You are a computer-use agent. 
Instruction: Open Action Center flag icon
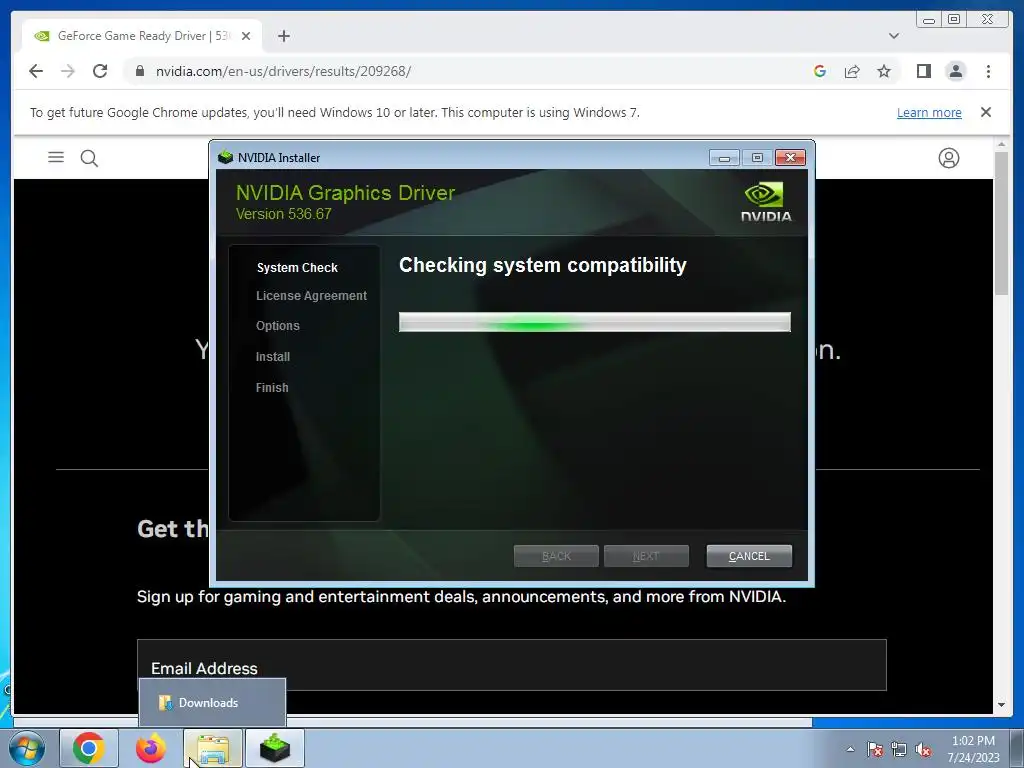click(875, 749)
